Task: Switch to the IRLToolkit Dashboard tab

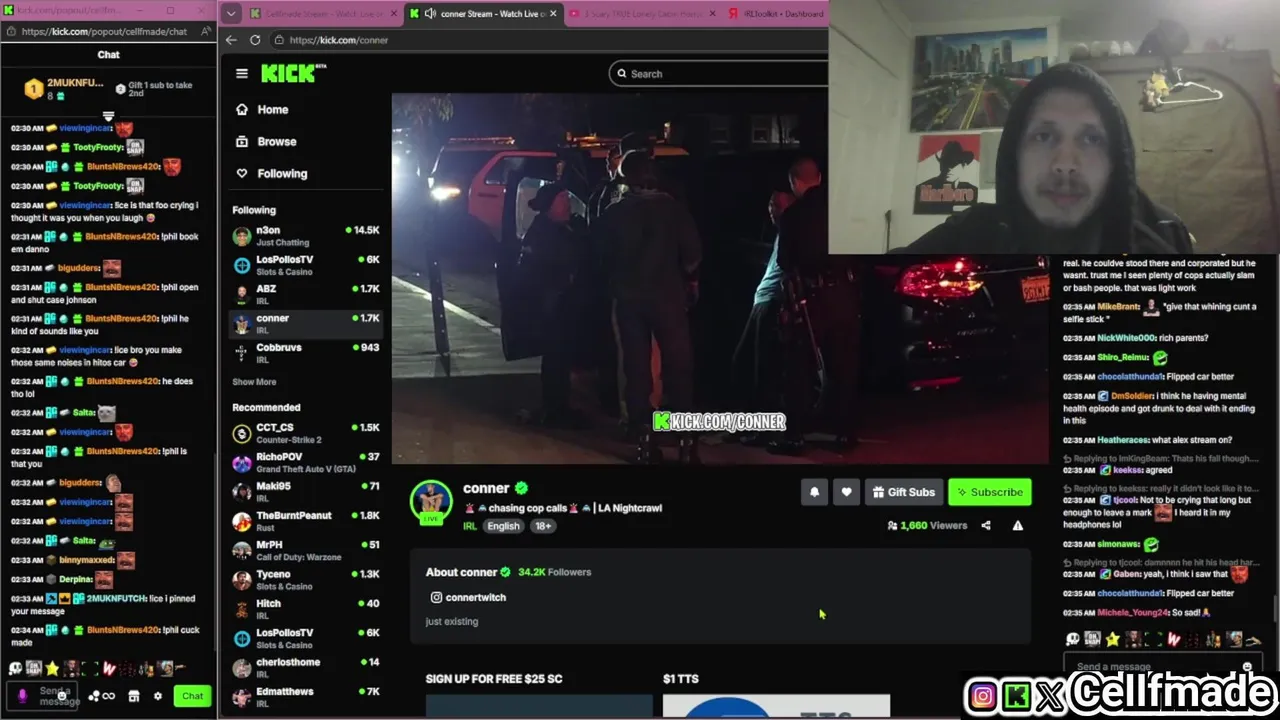Action: tap(775, 14)
